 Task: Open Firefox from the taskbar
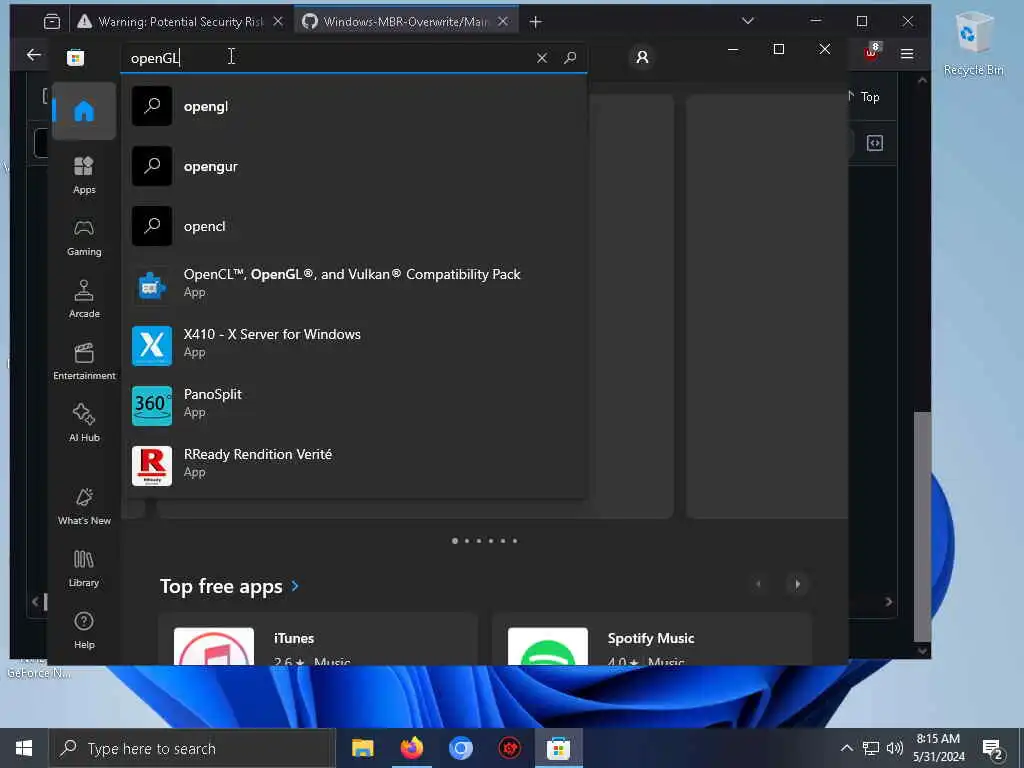(x=411, y=748)
